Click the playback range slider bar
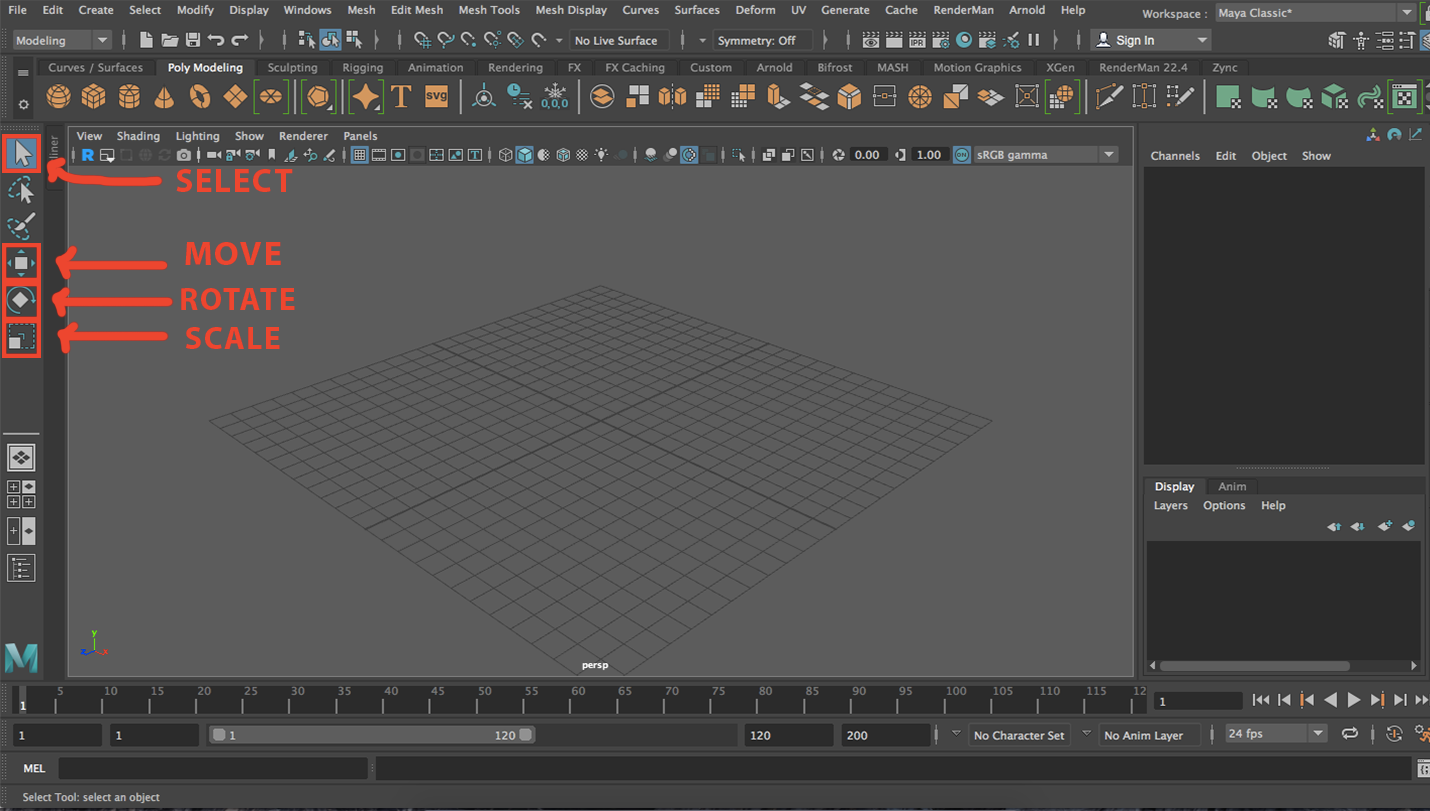 coord(372,735)
